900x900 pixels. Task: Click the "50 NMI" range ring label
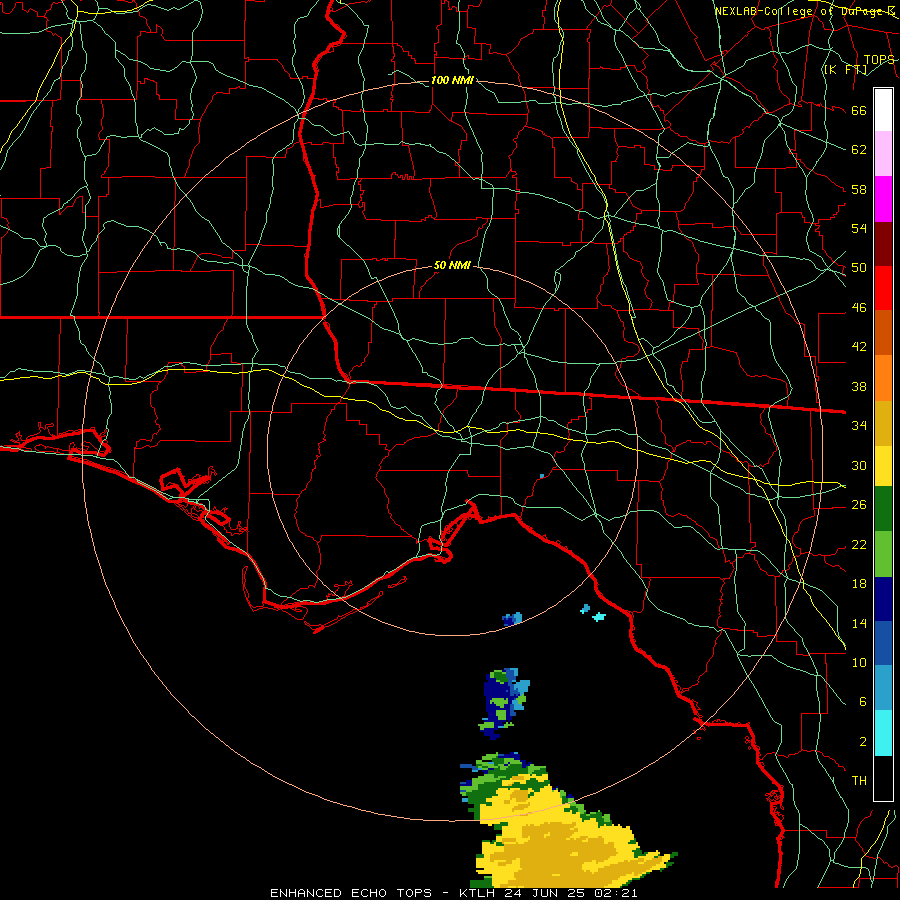click(x=452, y=265)
